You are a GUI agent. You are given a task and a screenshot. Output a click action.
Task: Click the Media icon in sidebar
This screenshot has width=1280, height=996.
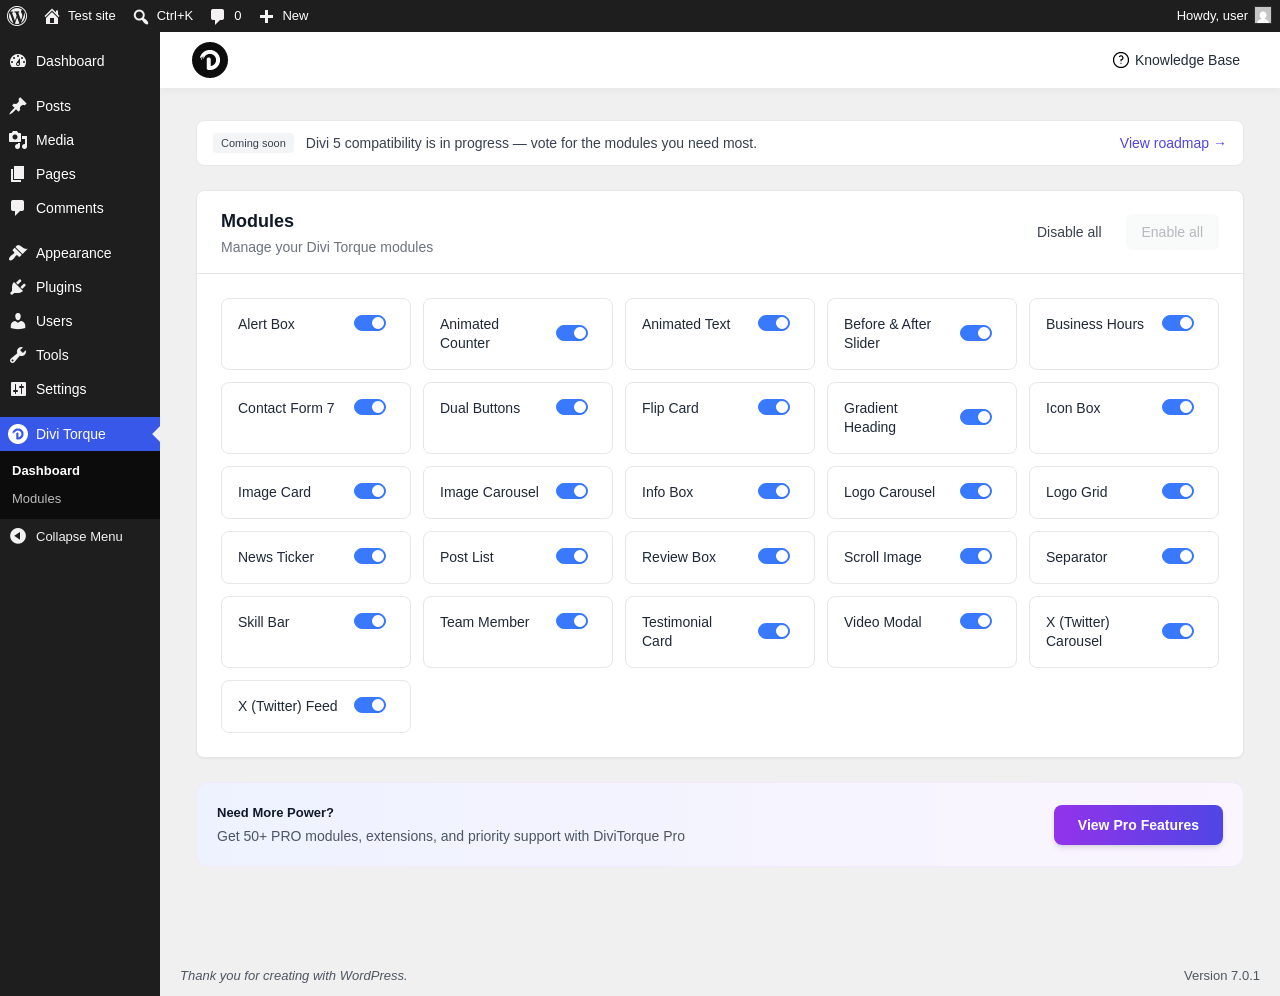[x=18, y=140]
